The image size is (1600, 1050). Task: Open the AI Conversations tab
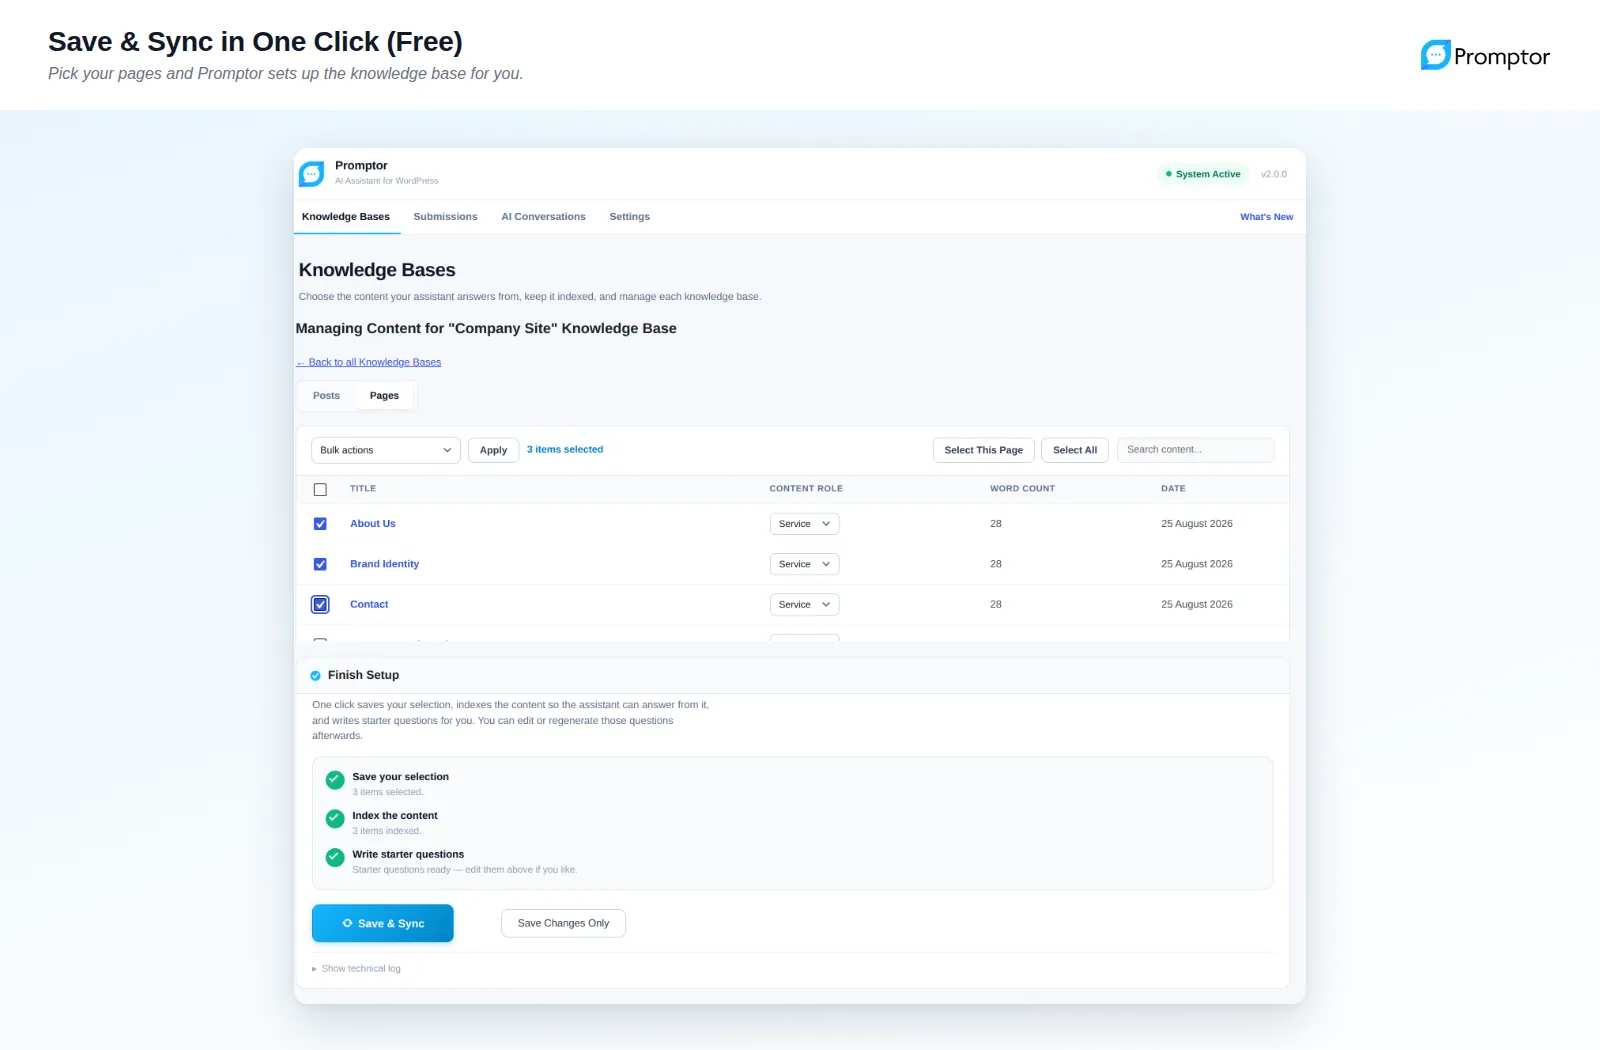click(x=543, y=217)
